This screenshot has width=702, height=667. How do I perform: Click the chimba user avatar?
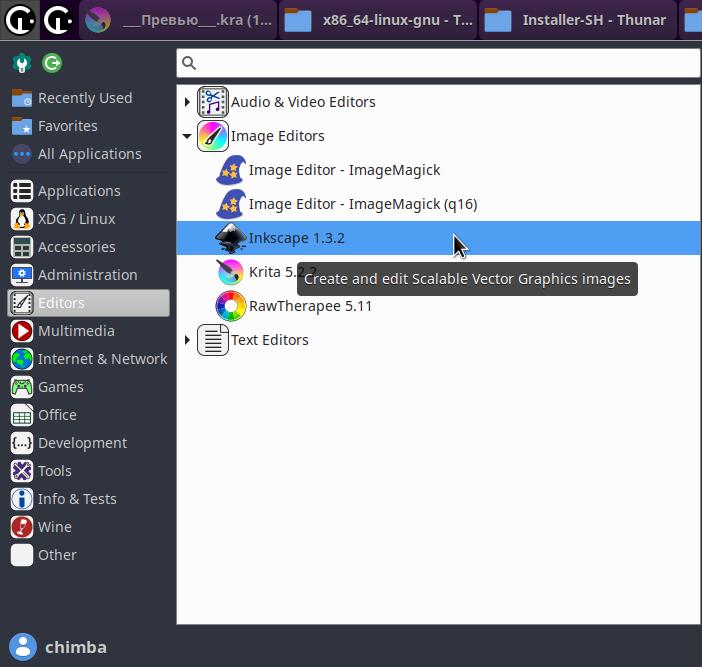coord(23,647)
